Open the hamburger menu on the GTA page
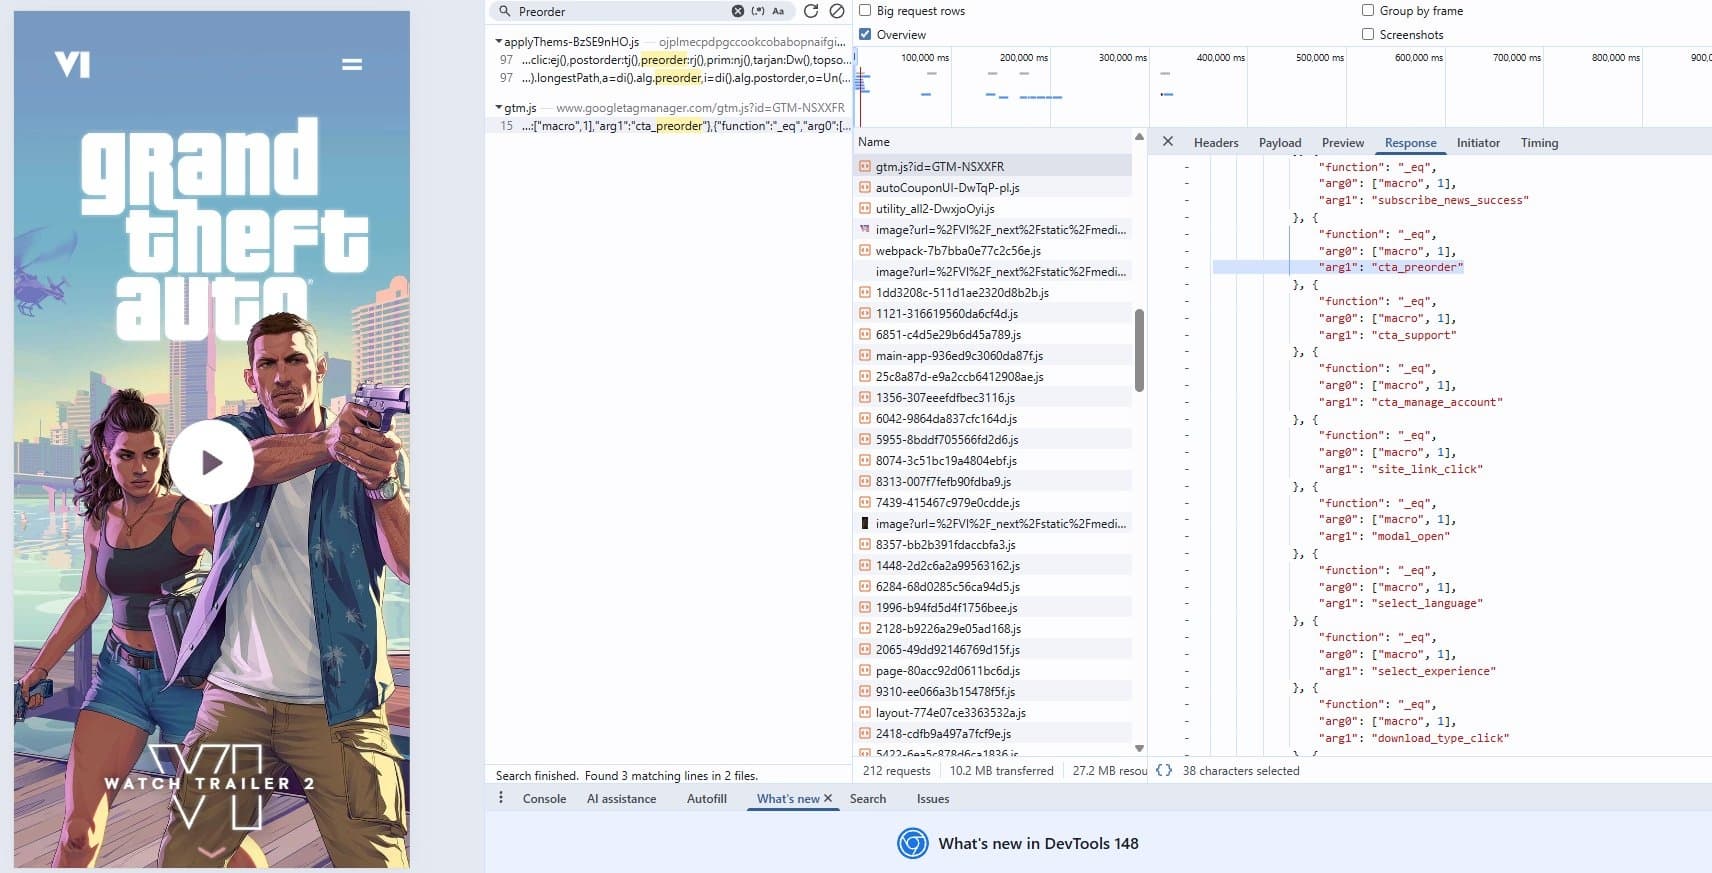Viewport: 1712px width, 873px height. click(352, 64)
